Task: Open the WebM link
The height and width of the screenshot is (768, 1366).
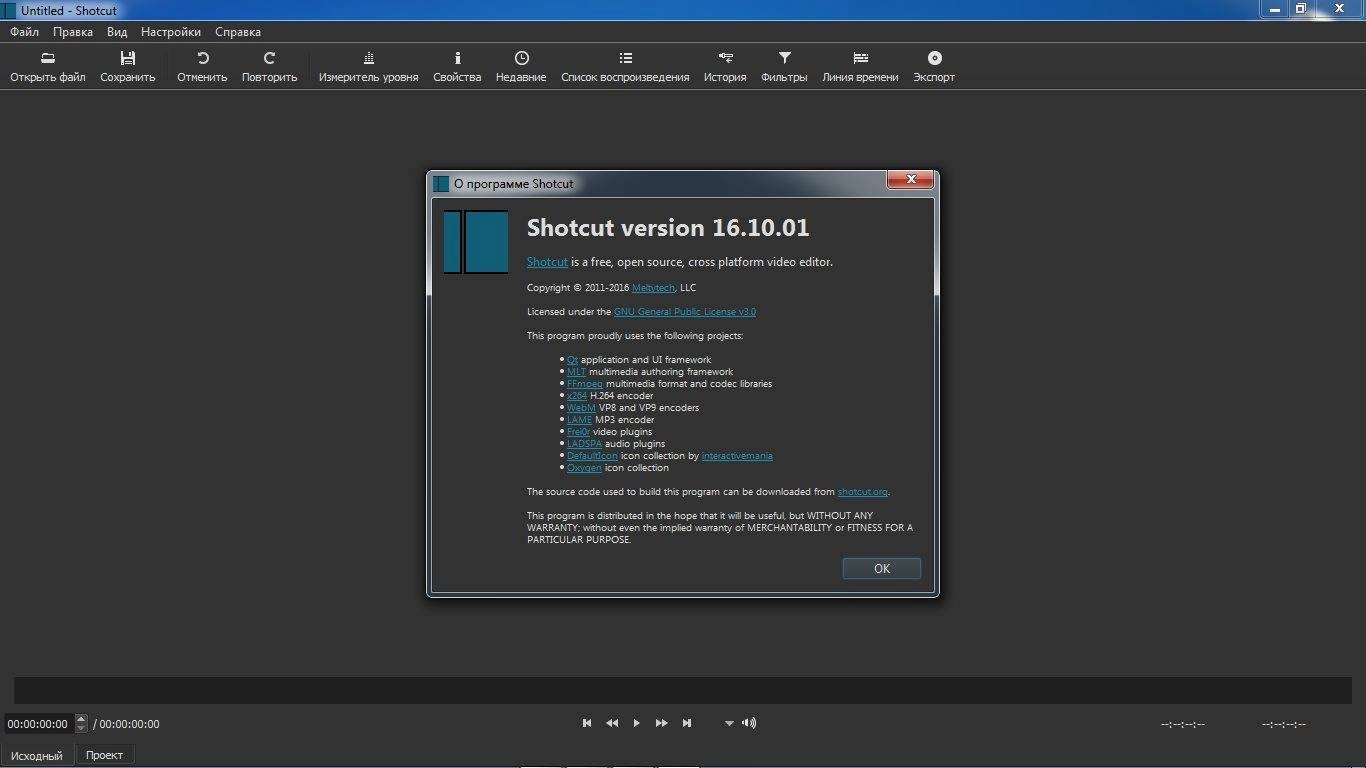Action: tap(581, 408)
